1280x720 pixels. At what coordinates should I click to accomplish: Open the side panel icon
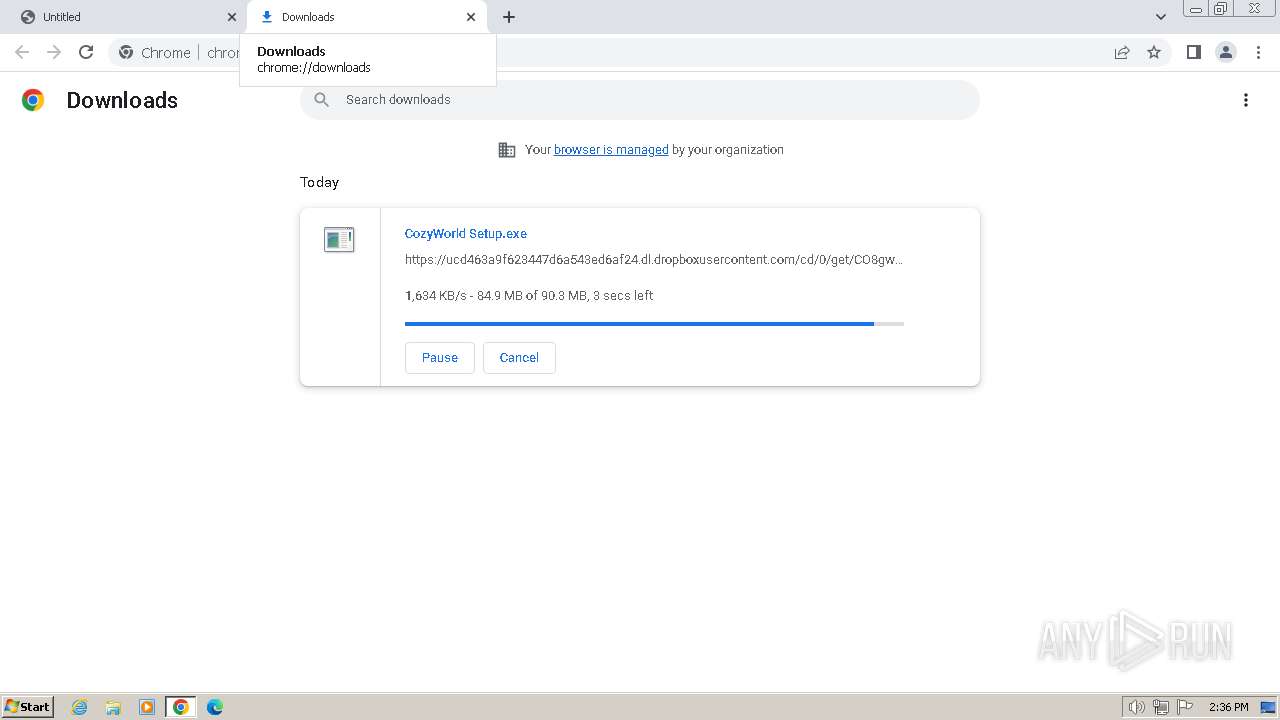[x=1193, y=52]
